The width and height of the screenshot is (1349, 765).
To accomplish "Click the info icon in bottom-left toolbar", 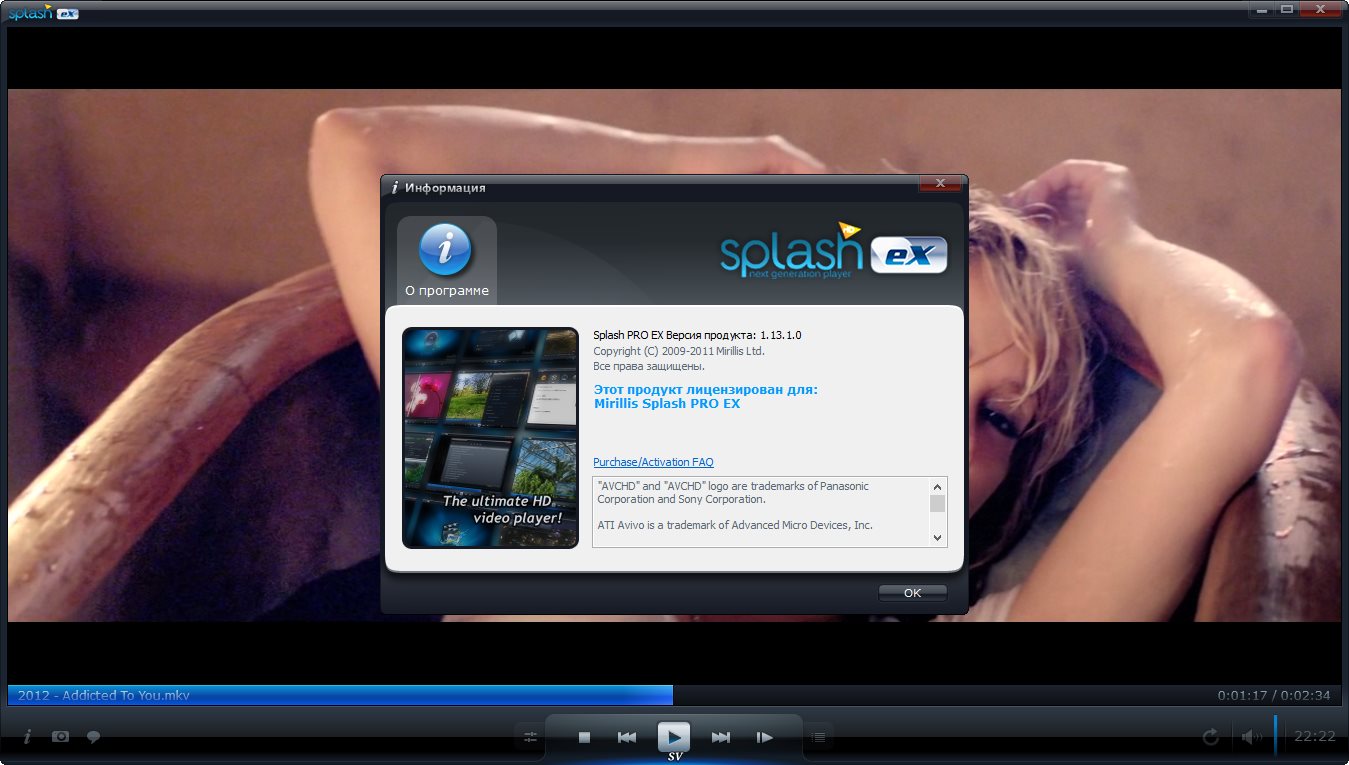I will point(27,737).
